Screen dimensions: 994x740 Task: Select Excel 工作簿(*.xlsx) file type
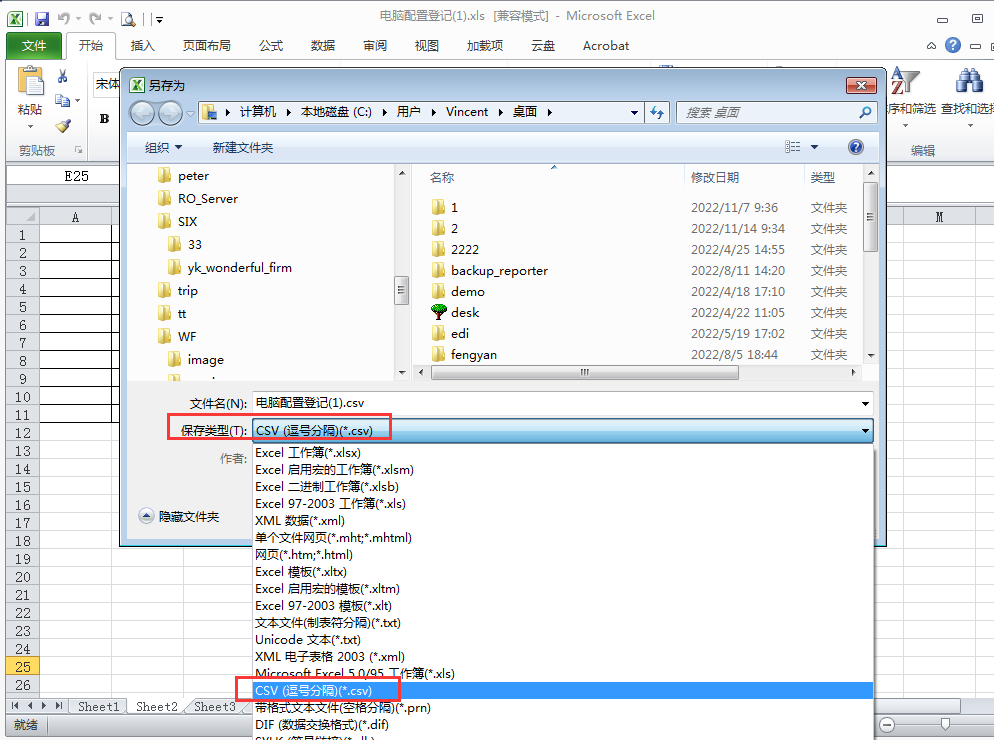click(563, 453)
